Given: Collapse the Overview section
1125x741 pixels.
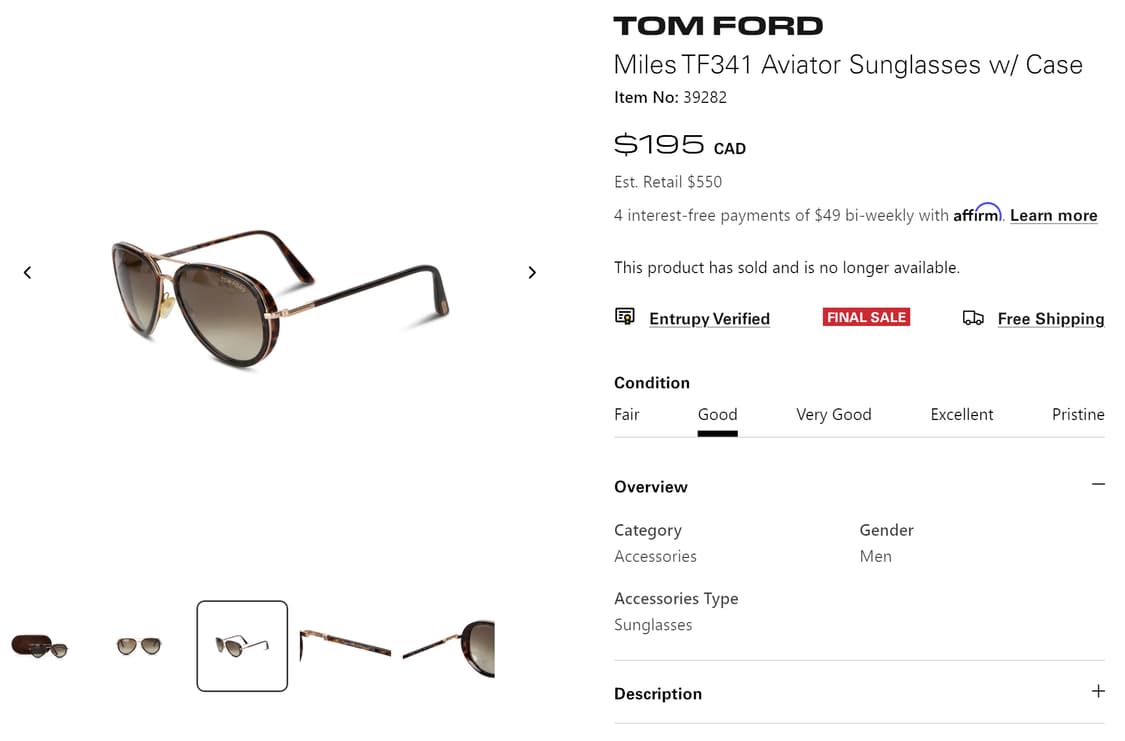Looking at the screenshot, I should 1097,484.
